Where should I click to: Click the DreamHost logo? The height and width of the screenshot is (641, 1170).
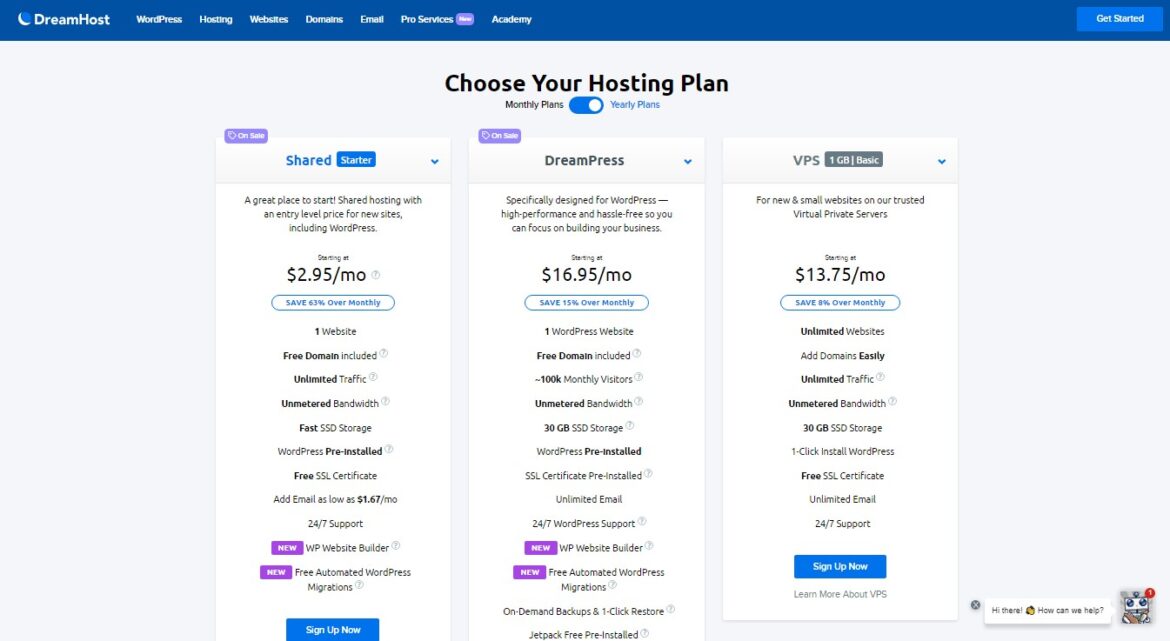coord(64,19)
